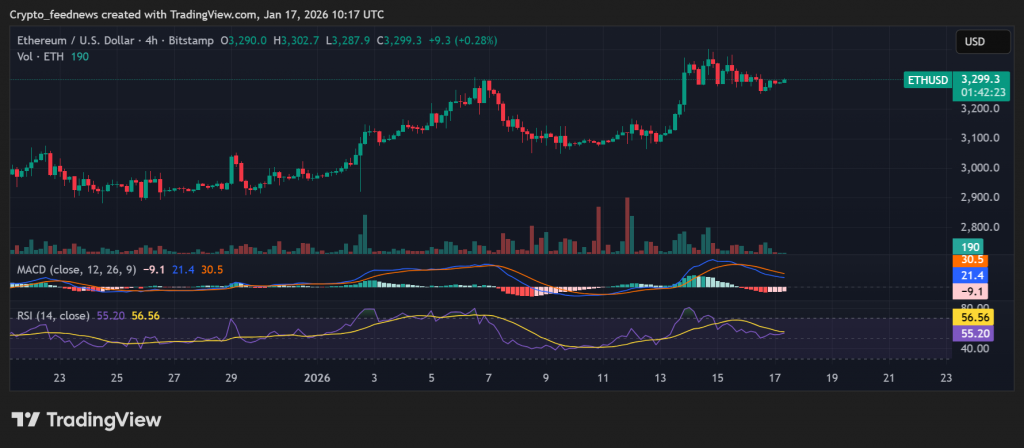Click the ETHUSD symbol price label

tap(925, 78)
